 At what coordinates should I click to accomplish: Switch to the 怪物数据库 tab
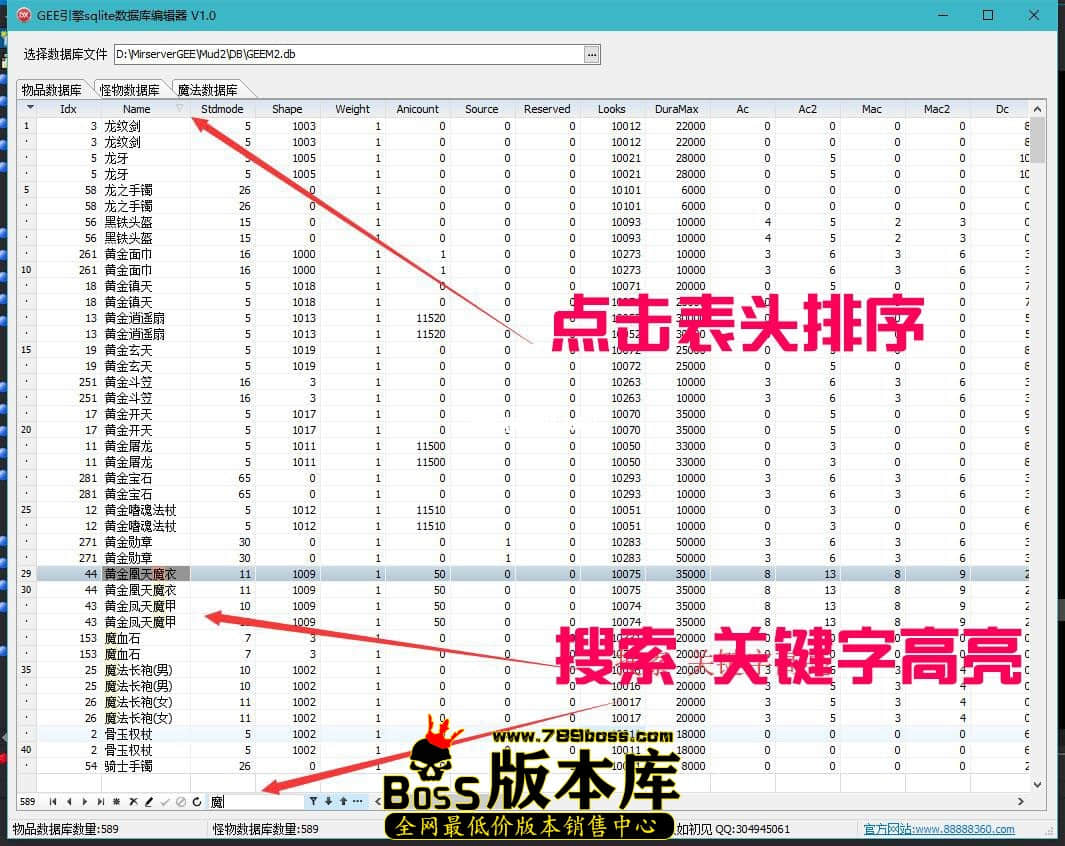pyautogui.click(x=130, y=90)
